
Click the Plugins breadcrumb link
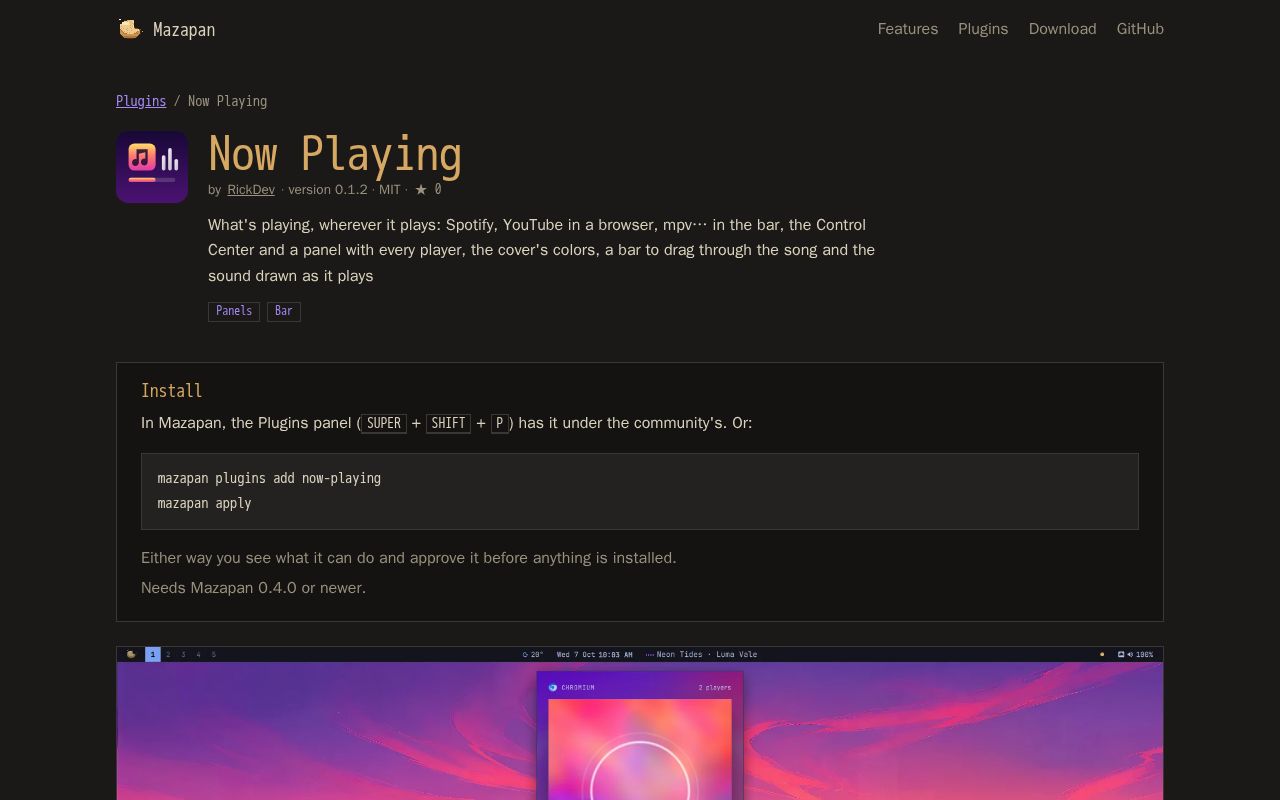click(141, 101)
